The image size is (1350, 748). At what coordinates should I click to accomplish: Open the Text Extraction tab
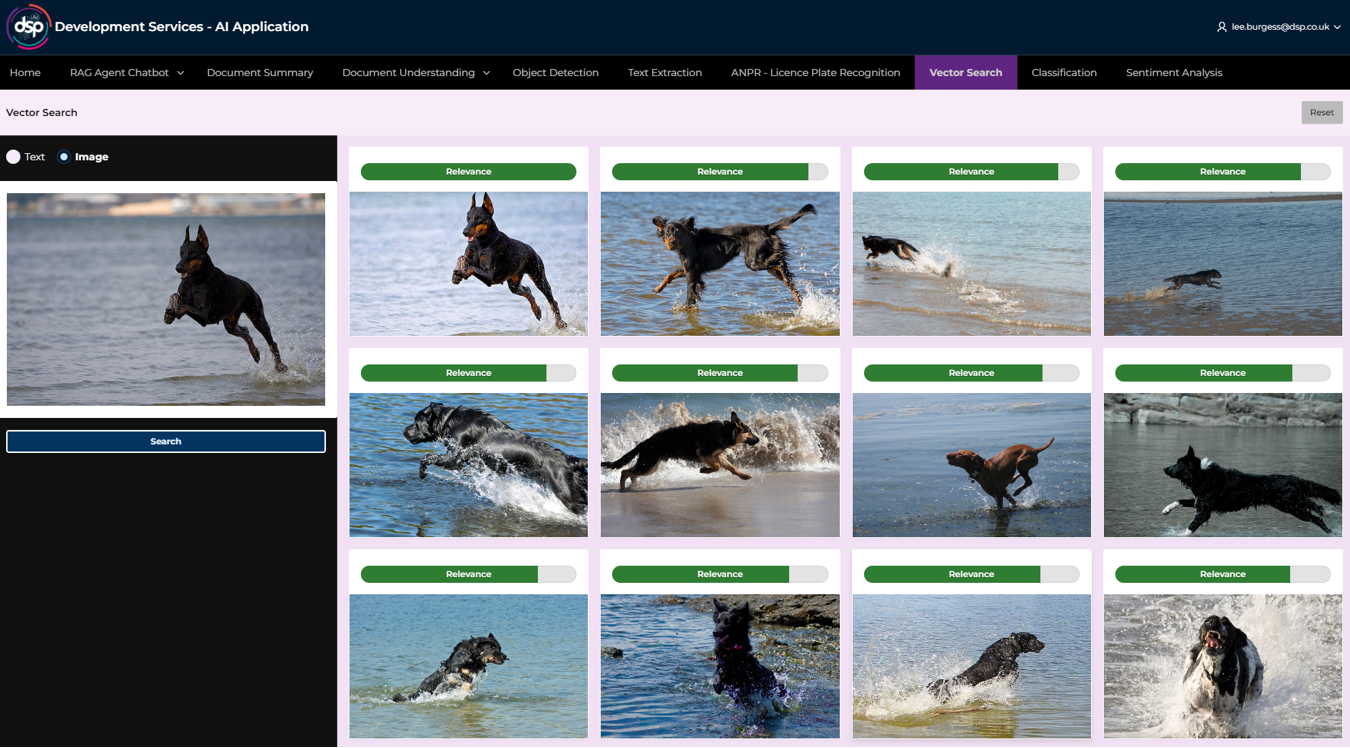pos(664,73)
